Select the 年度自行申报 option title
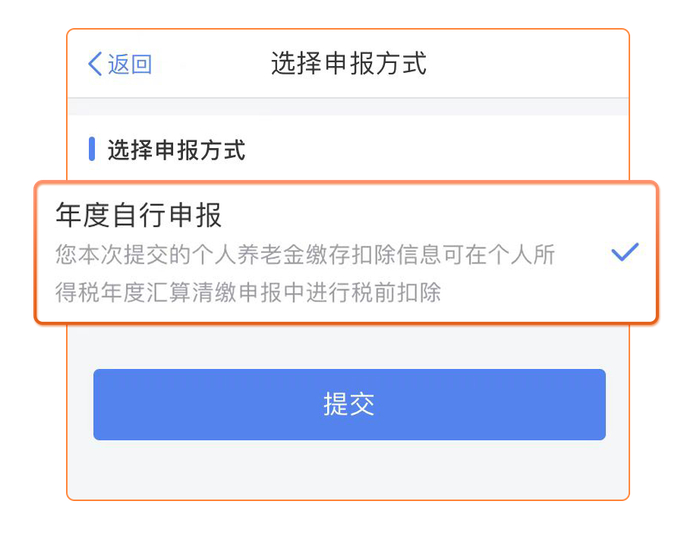The width and height of the screenshot is (700, 539). click(x=139, y=215)
